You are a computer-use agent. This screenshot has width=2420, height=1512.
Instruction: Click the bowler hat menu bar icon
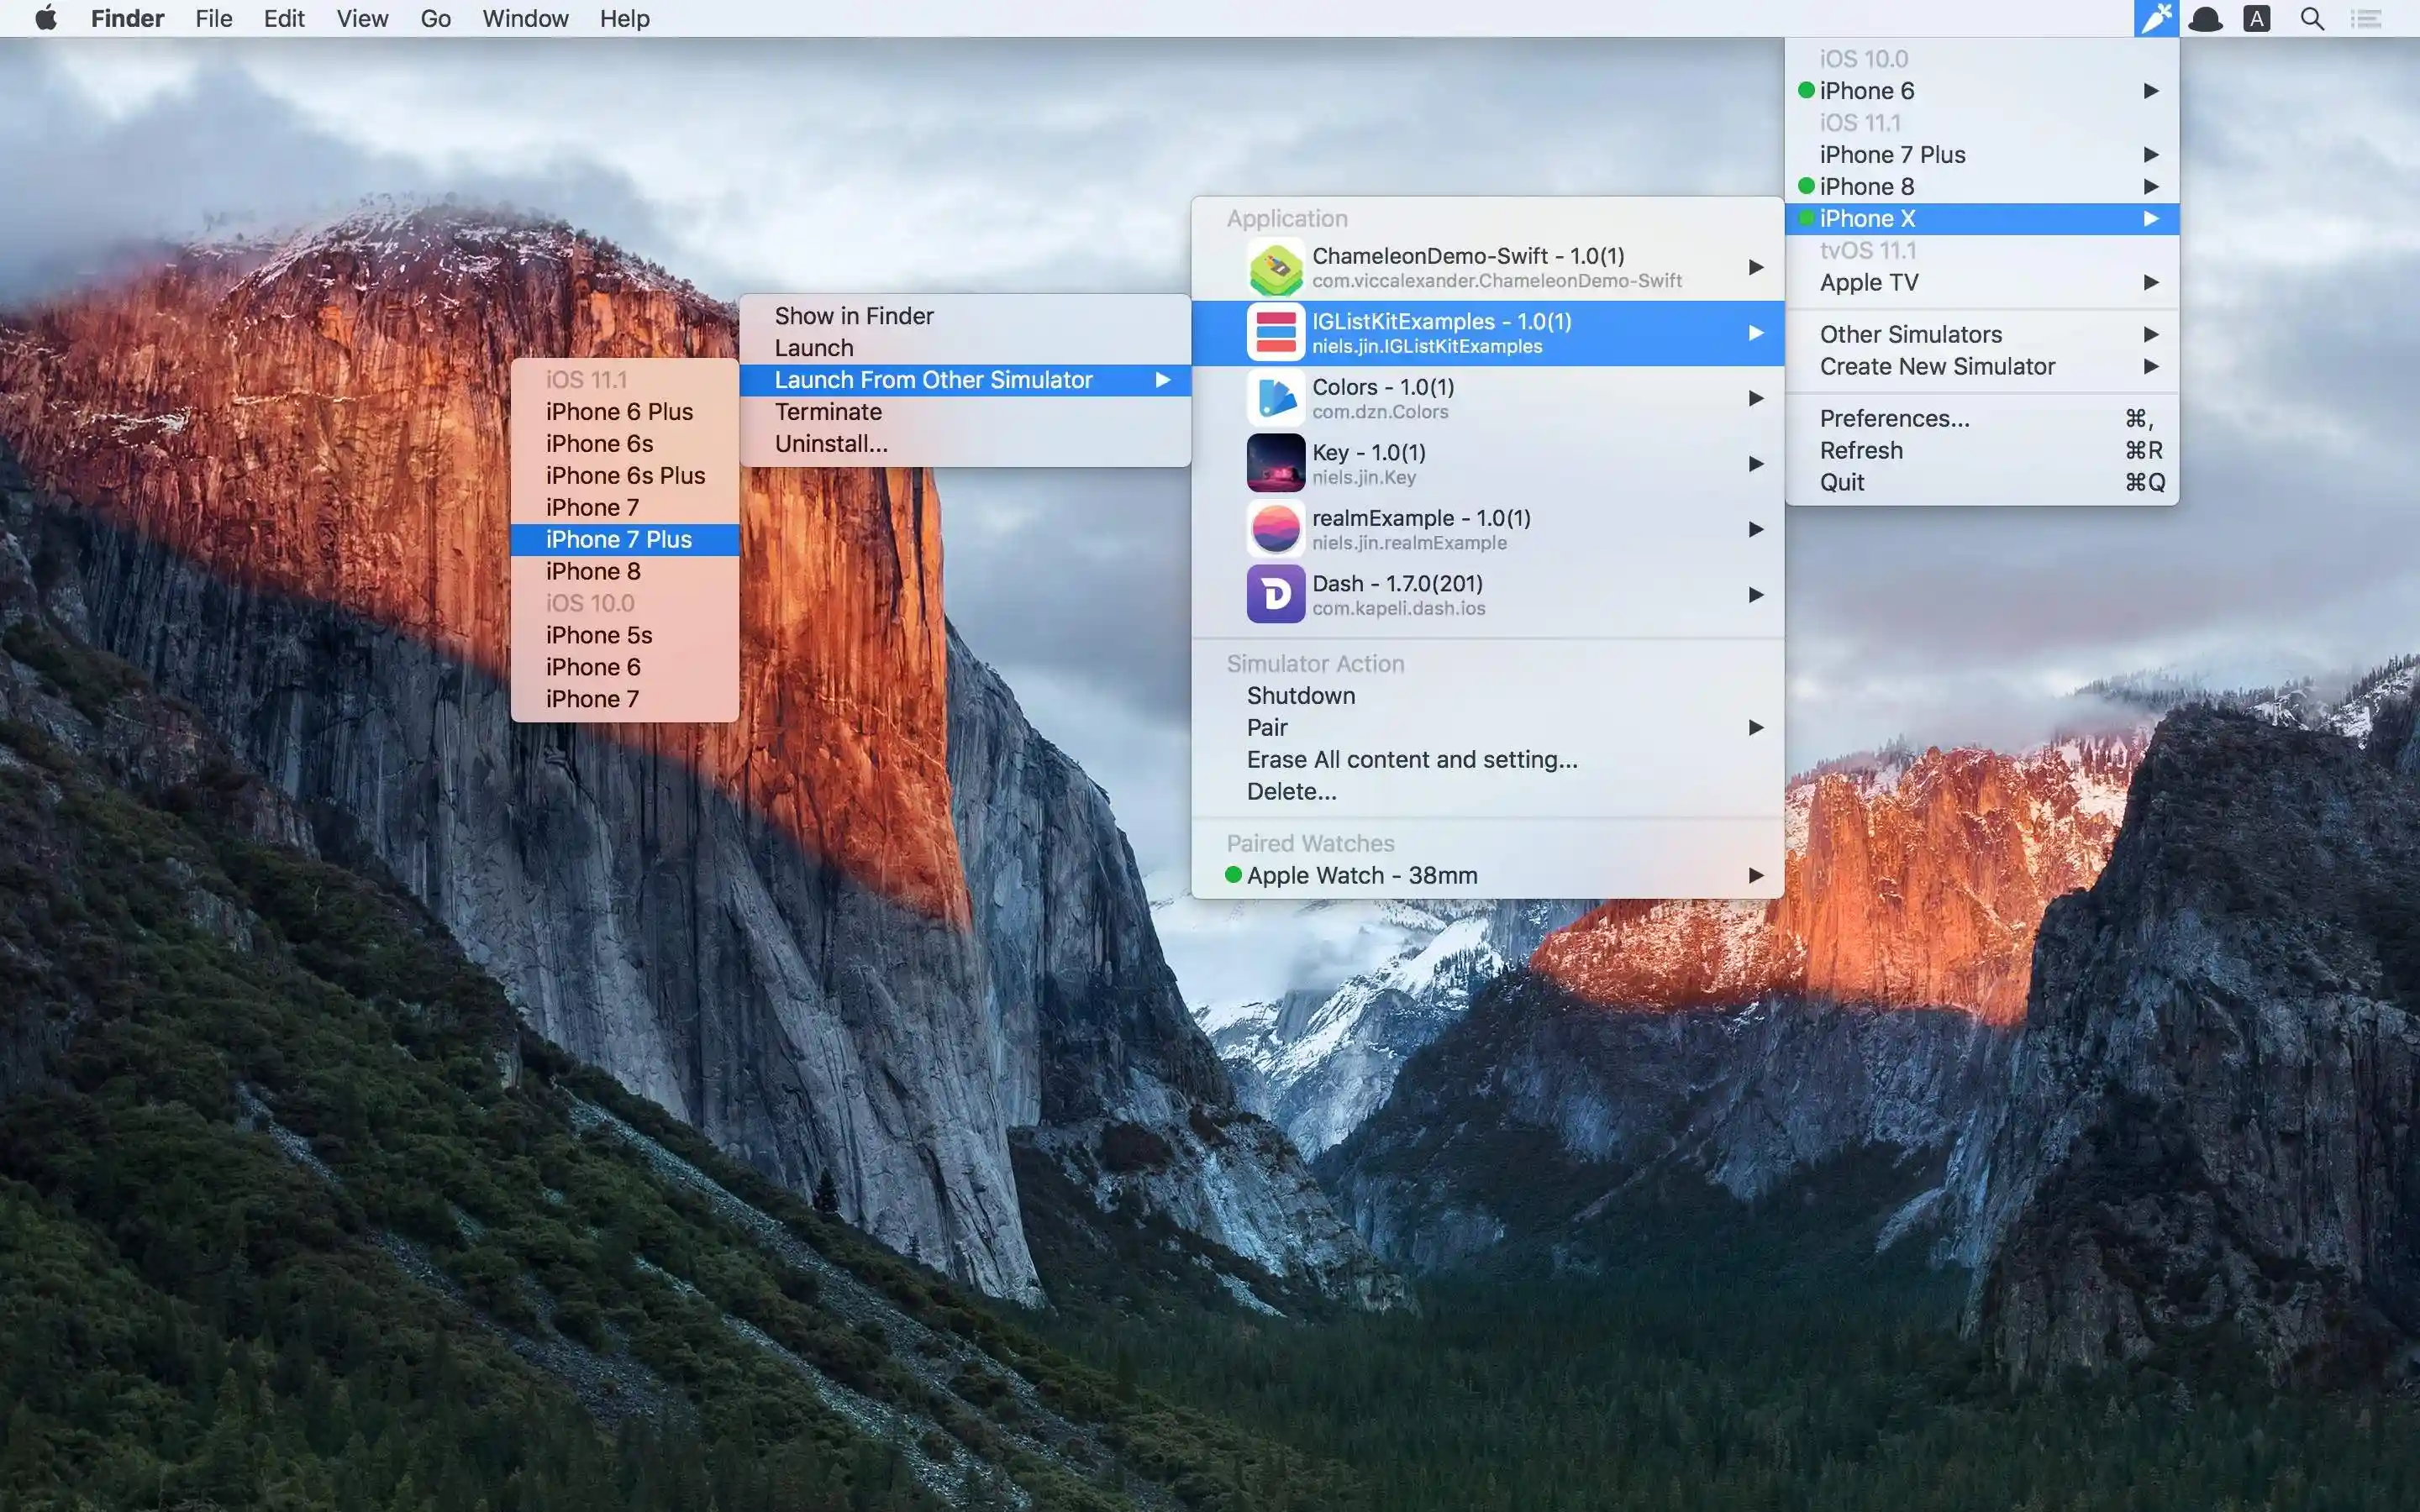[2206, 18]
